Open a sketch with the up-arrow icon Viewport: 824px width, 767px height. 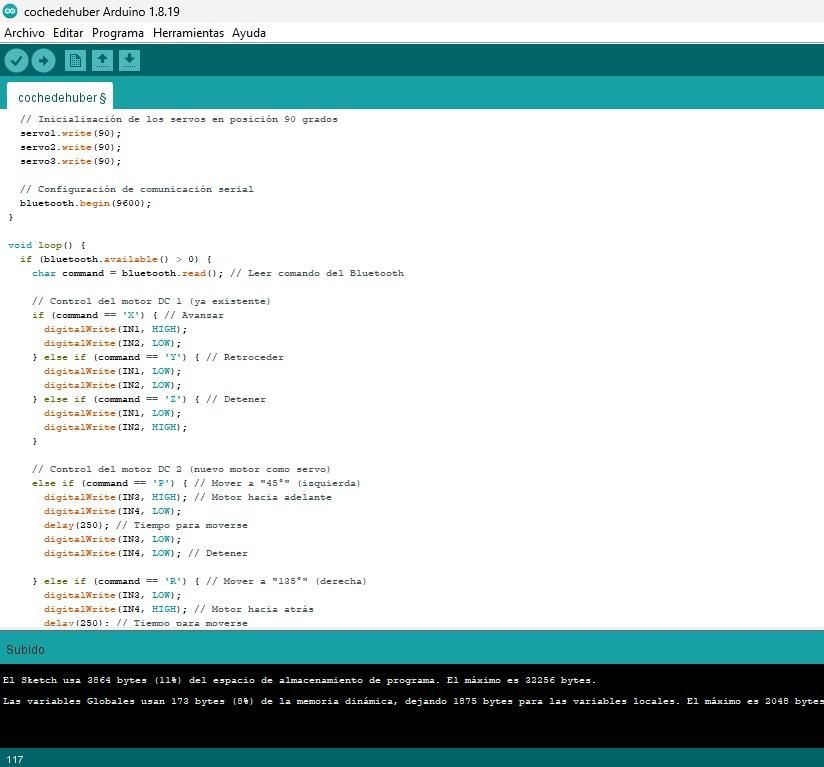102,60
